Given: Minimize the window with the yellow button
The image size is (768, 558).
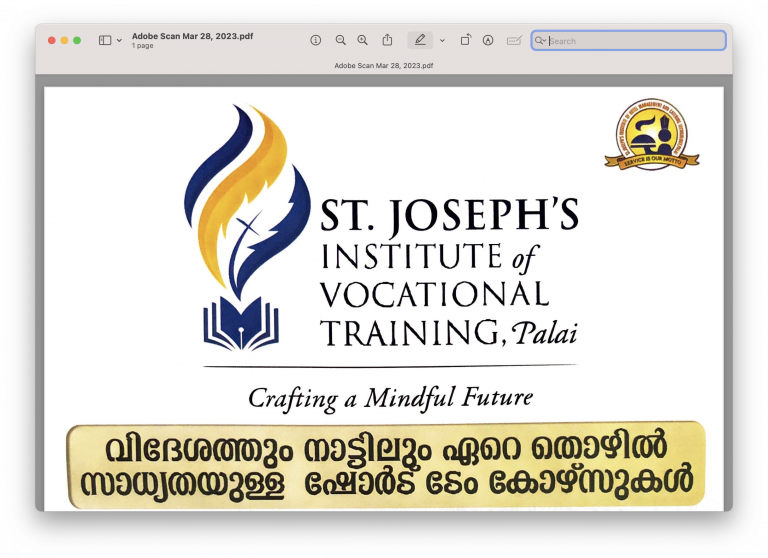Looking at the screenshot, I should [65, 40].
